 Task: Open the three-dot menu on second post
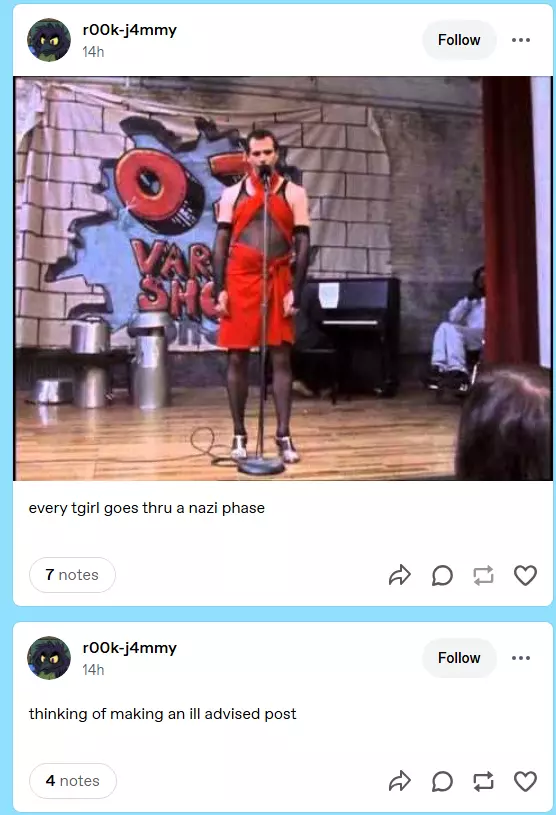(521, 658)
